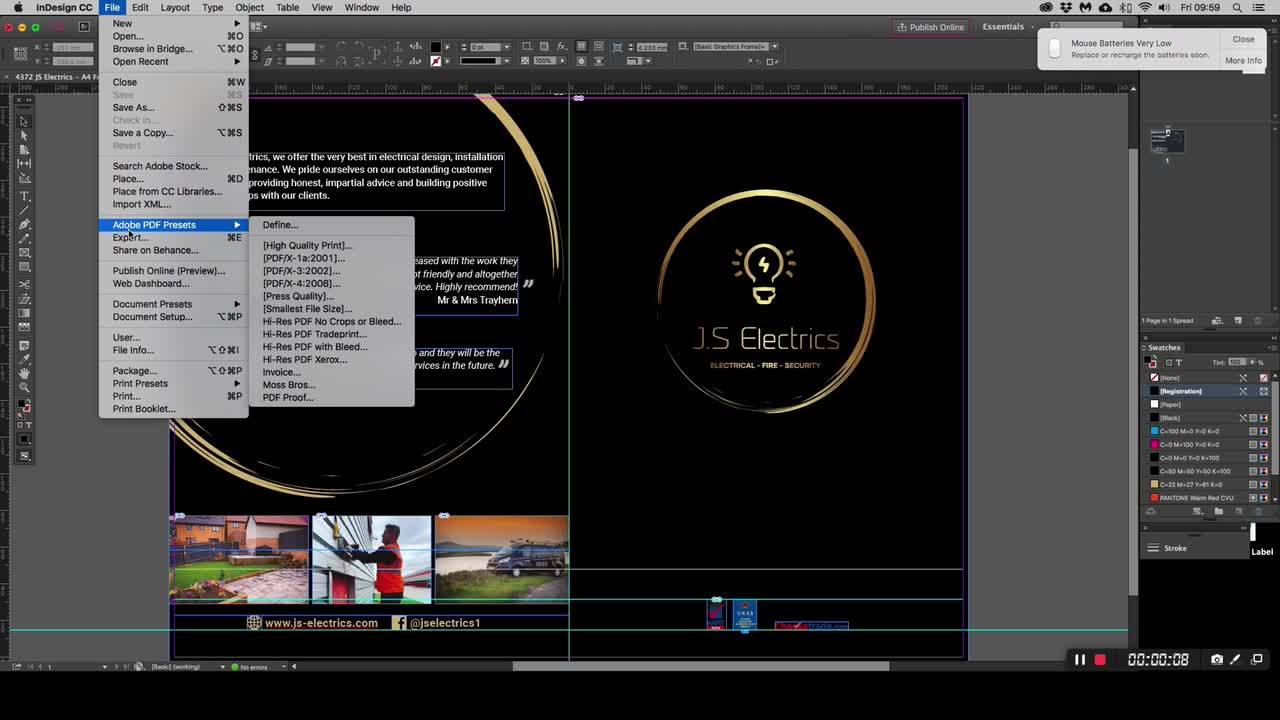This screenshot has height=720, width=1280.
Task: Click the Wi-Fi icon in menu bar
Action: click(x=1144, y=7)
